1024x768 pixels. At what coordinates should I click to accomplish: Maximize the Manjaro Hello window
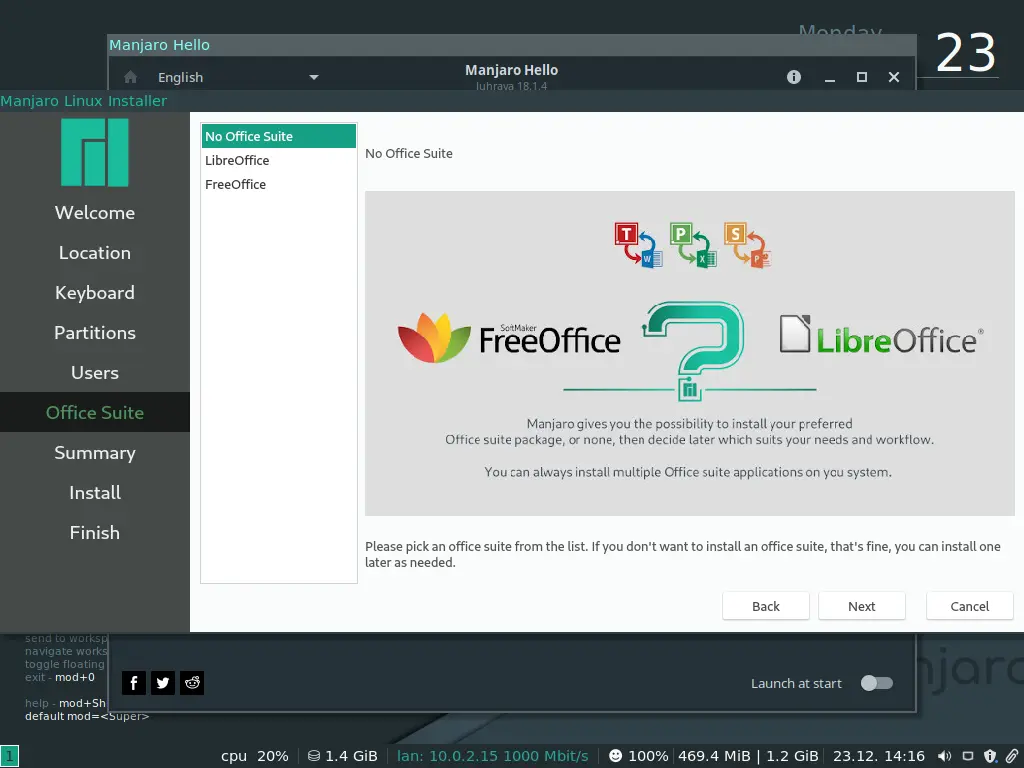click(861, 77)
